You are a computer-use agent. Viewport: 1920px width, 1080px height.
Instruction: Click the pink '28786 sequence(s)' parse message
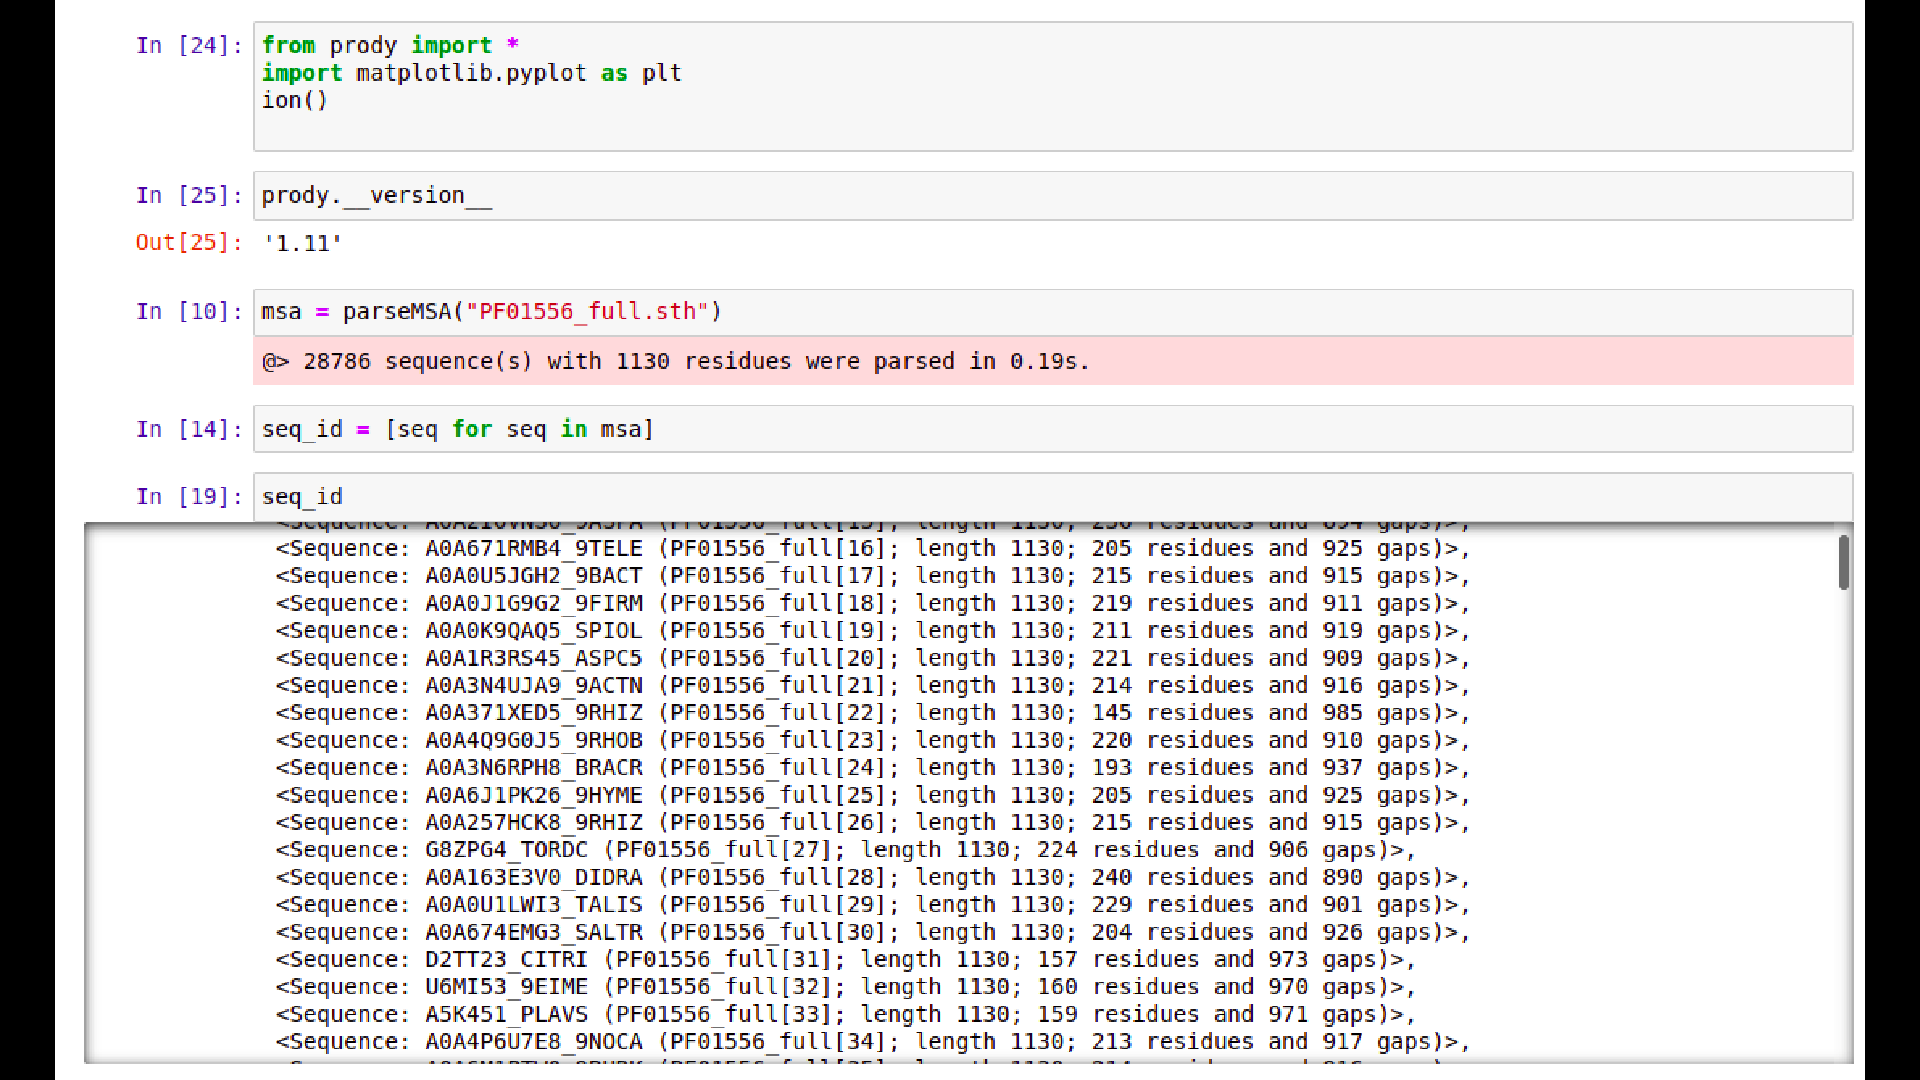pos(675,361)
